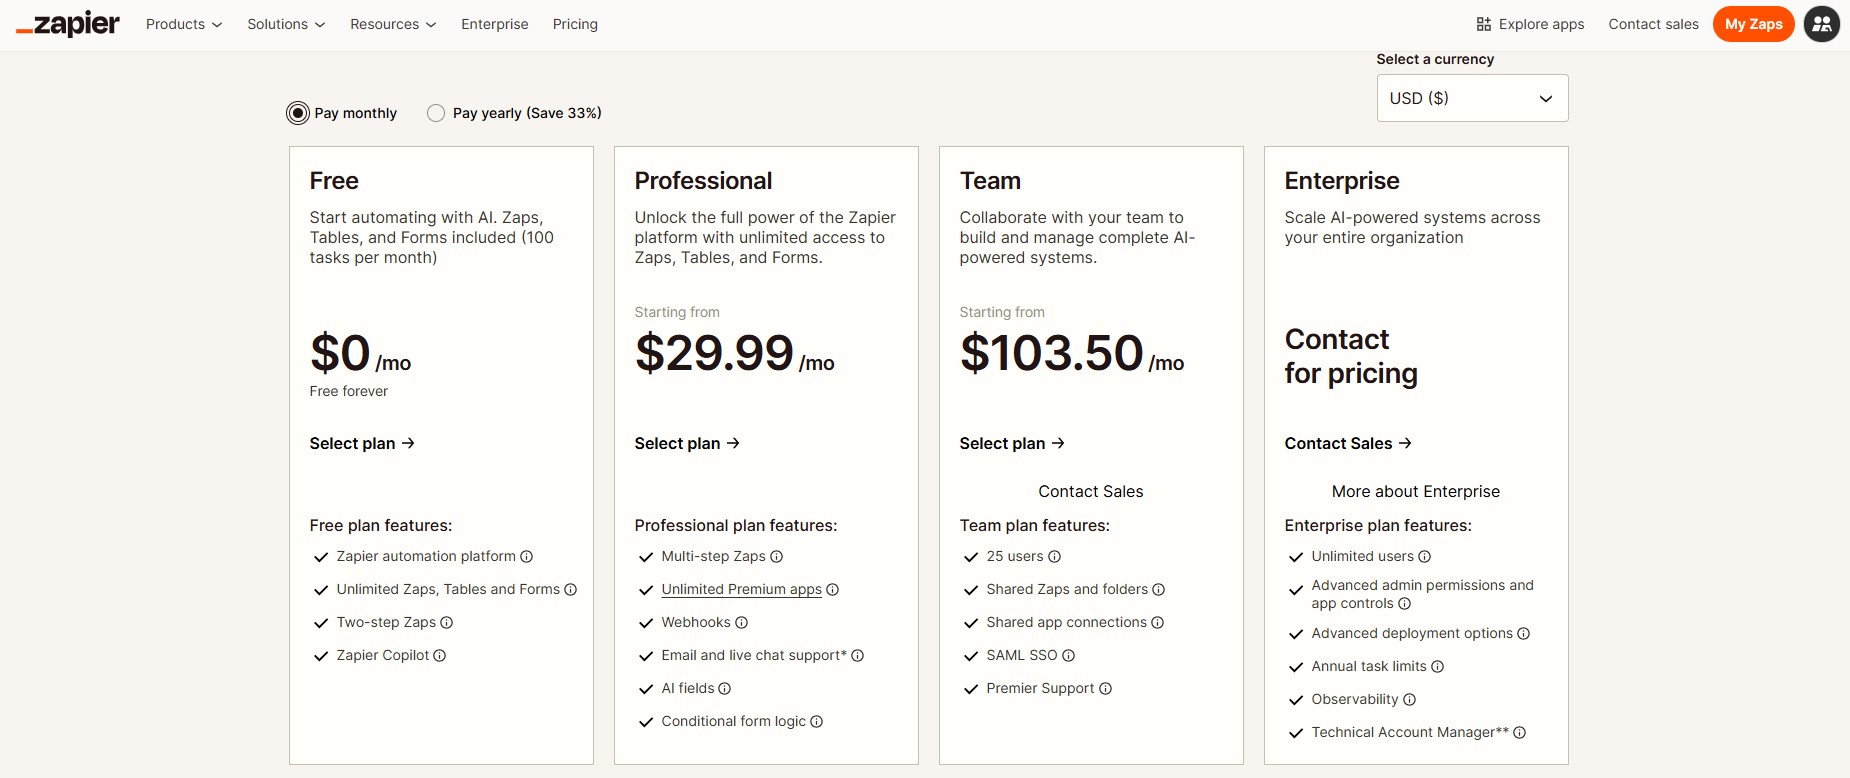Click the Team plan features label

coord(1035,525)
